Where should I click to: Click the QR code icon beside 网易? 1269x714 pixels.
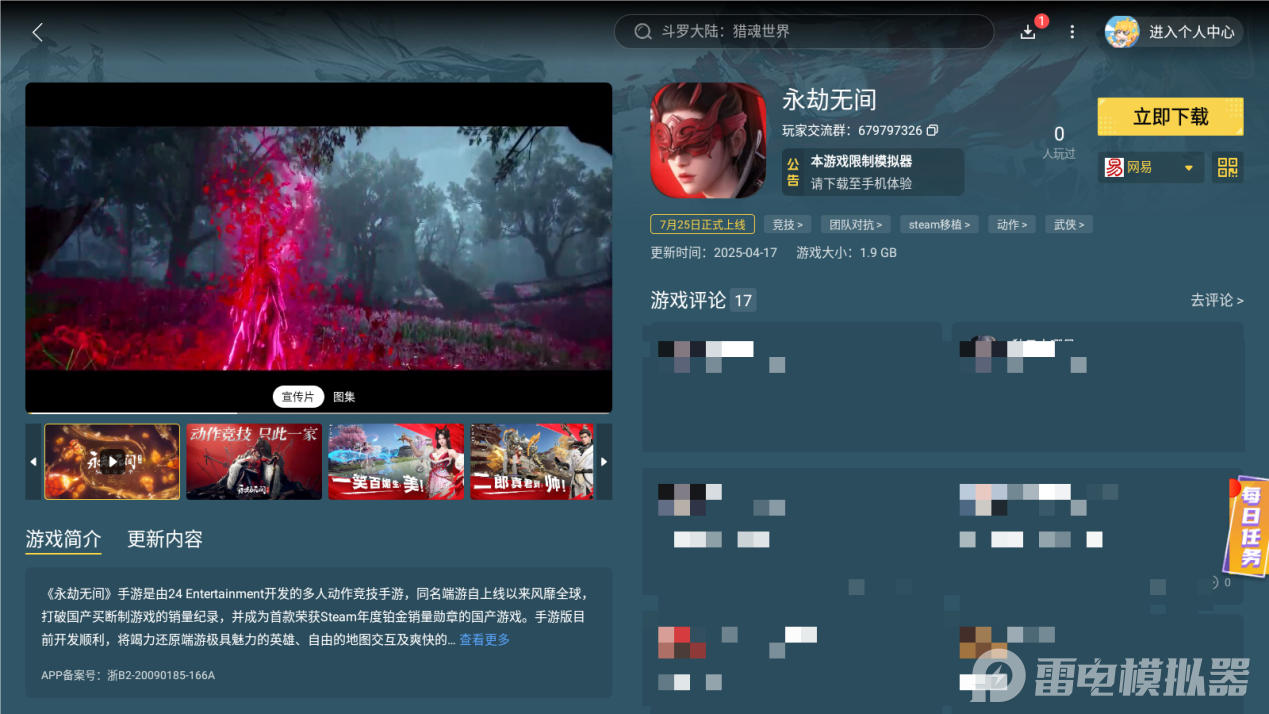tap(1227, 167)
